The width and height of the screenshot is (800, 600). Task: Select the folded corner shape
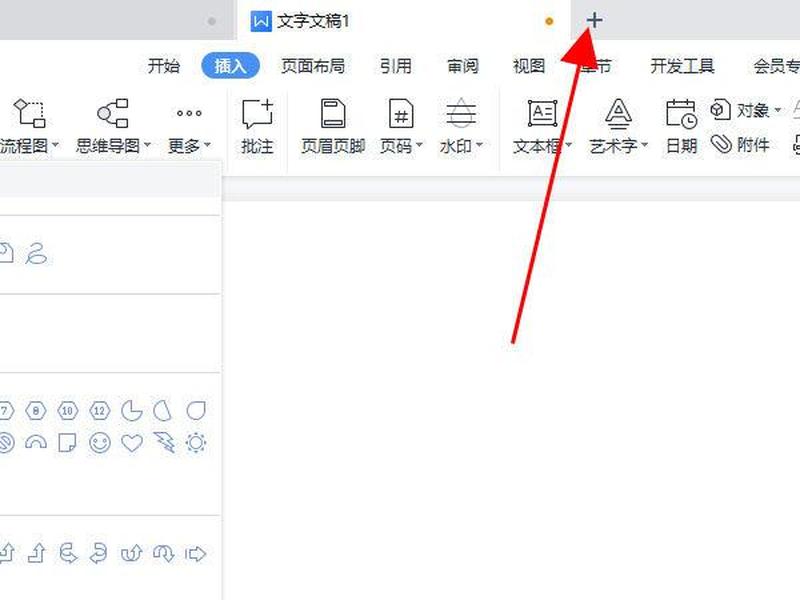pyautogui.click(x=67, y=443)
